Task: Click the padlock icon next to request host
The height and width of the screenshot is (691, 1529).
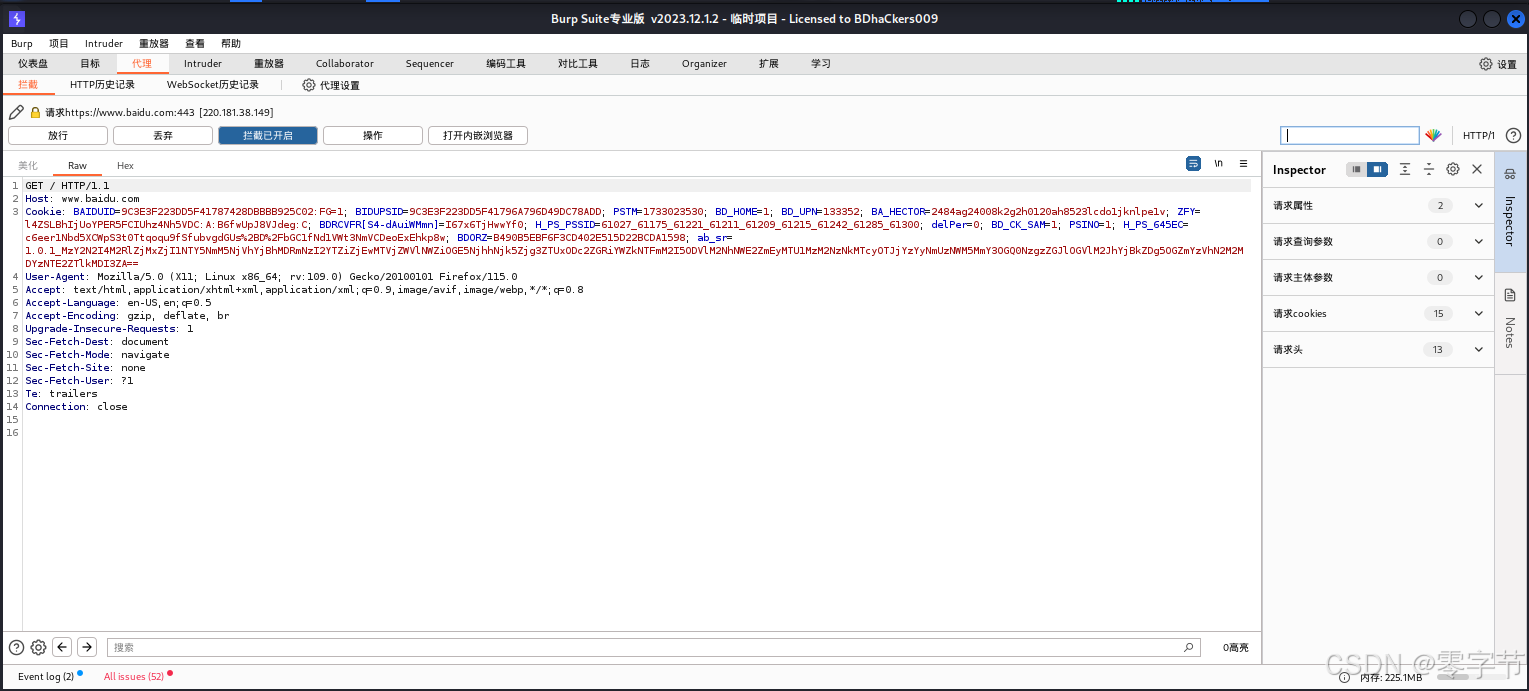Action: coord(35,112)
